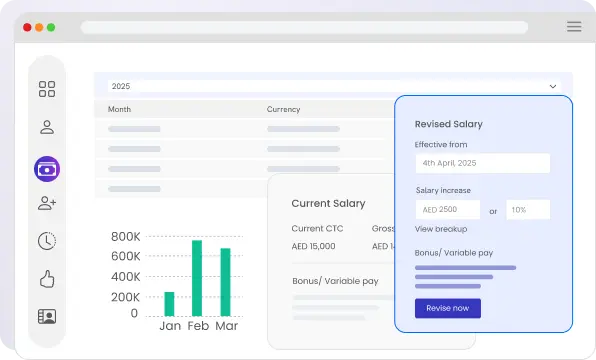The image size is (596, 360).
Task: Open the dashboard grid icon in sidebar
Action: click(x=47, y=89)
